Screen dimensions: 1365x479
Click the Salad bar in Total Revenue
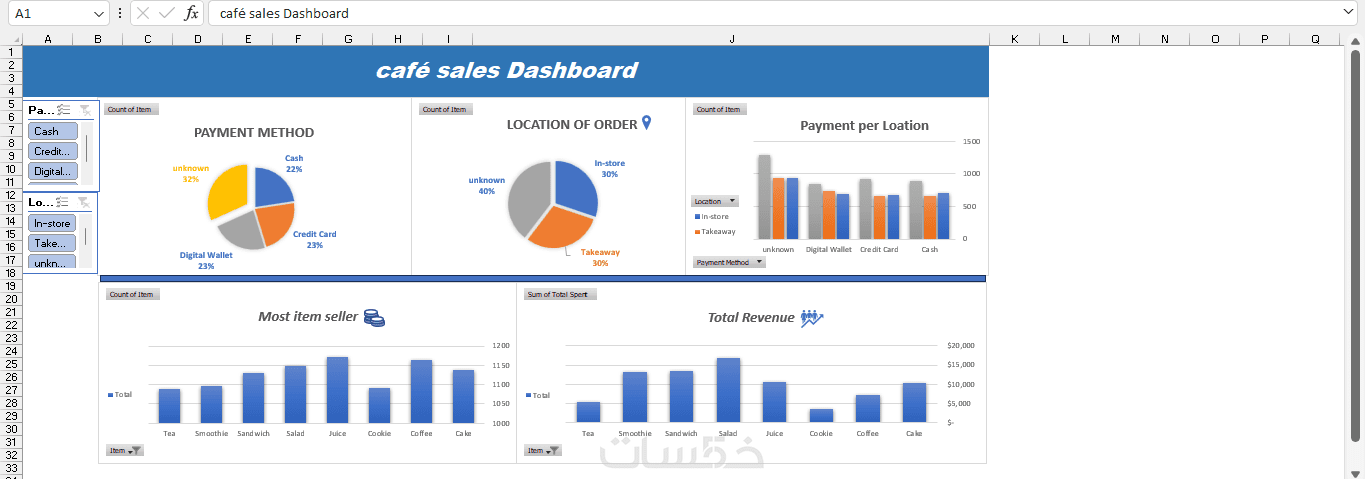click(728, 390)
